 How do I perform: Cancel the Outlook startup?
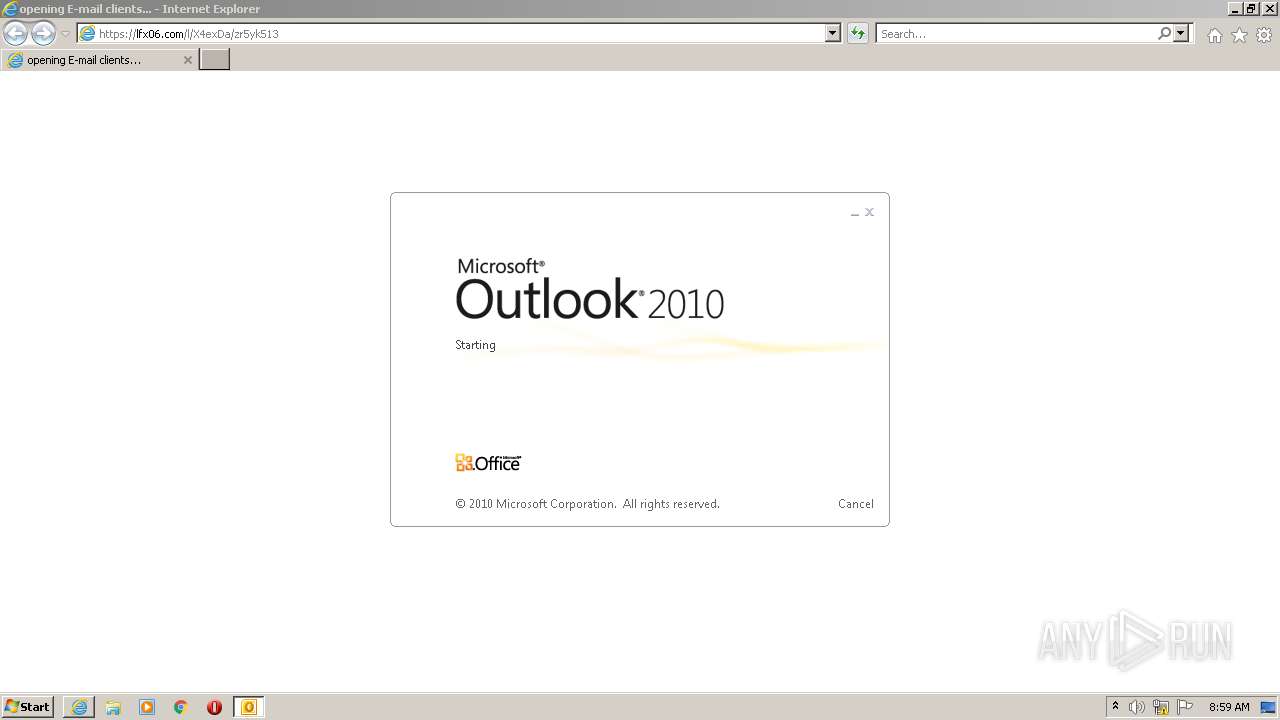click(856, 504)
